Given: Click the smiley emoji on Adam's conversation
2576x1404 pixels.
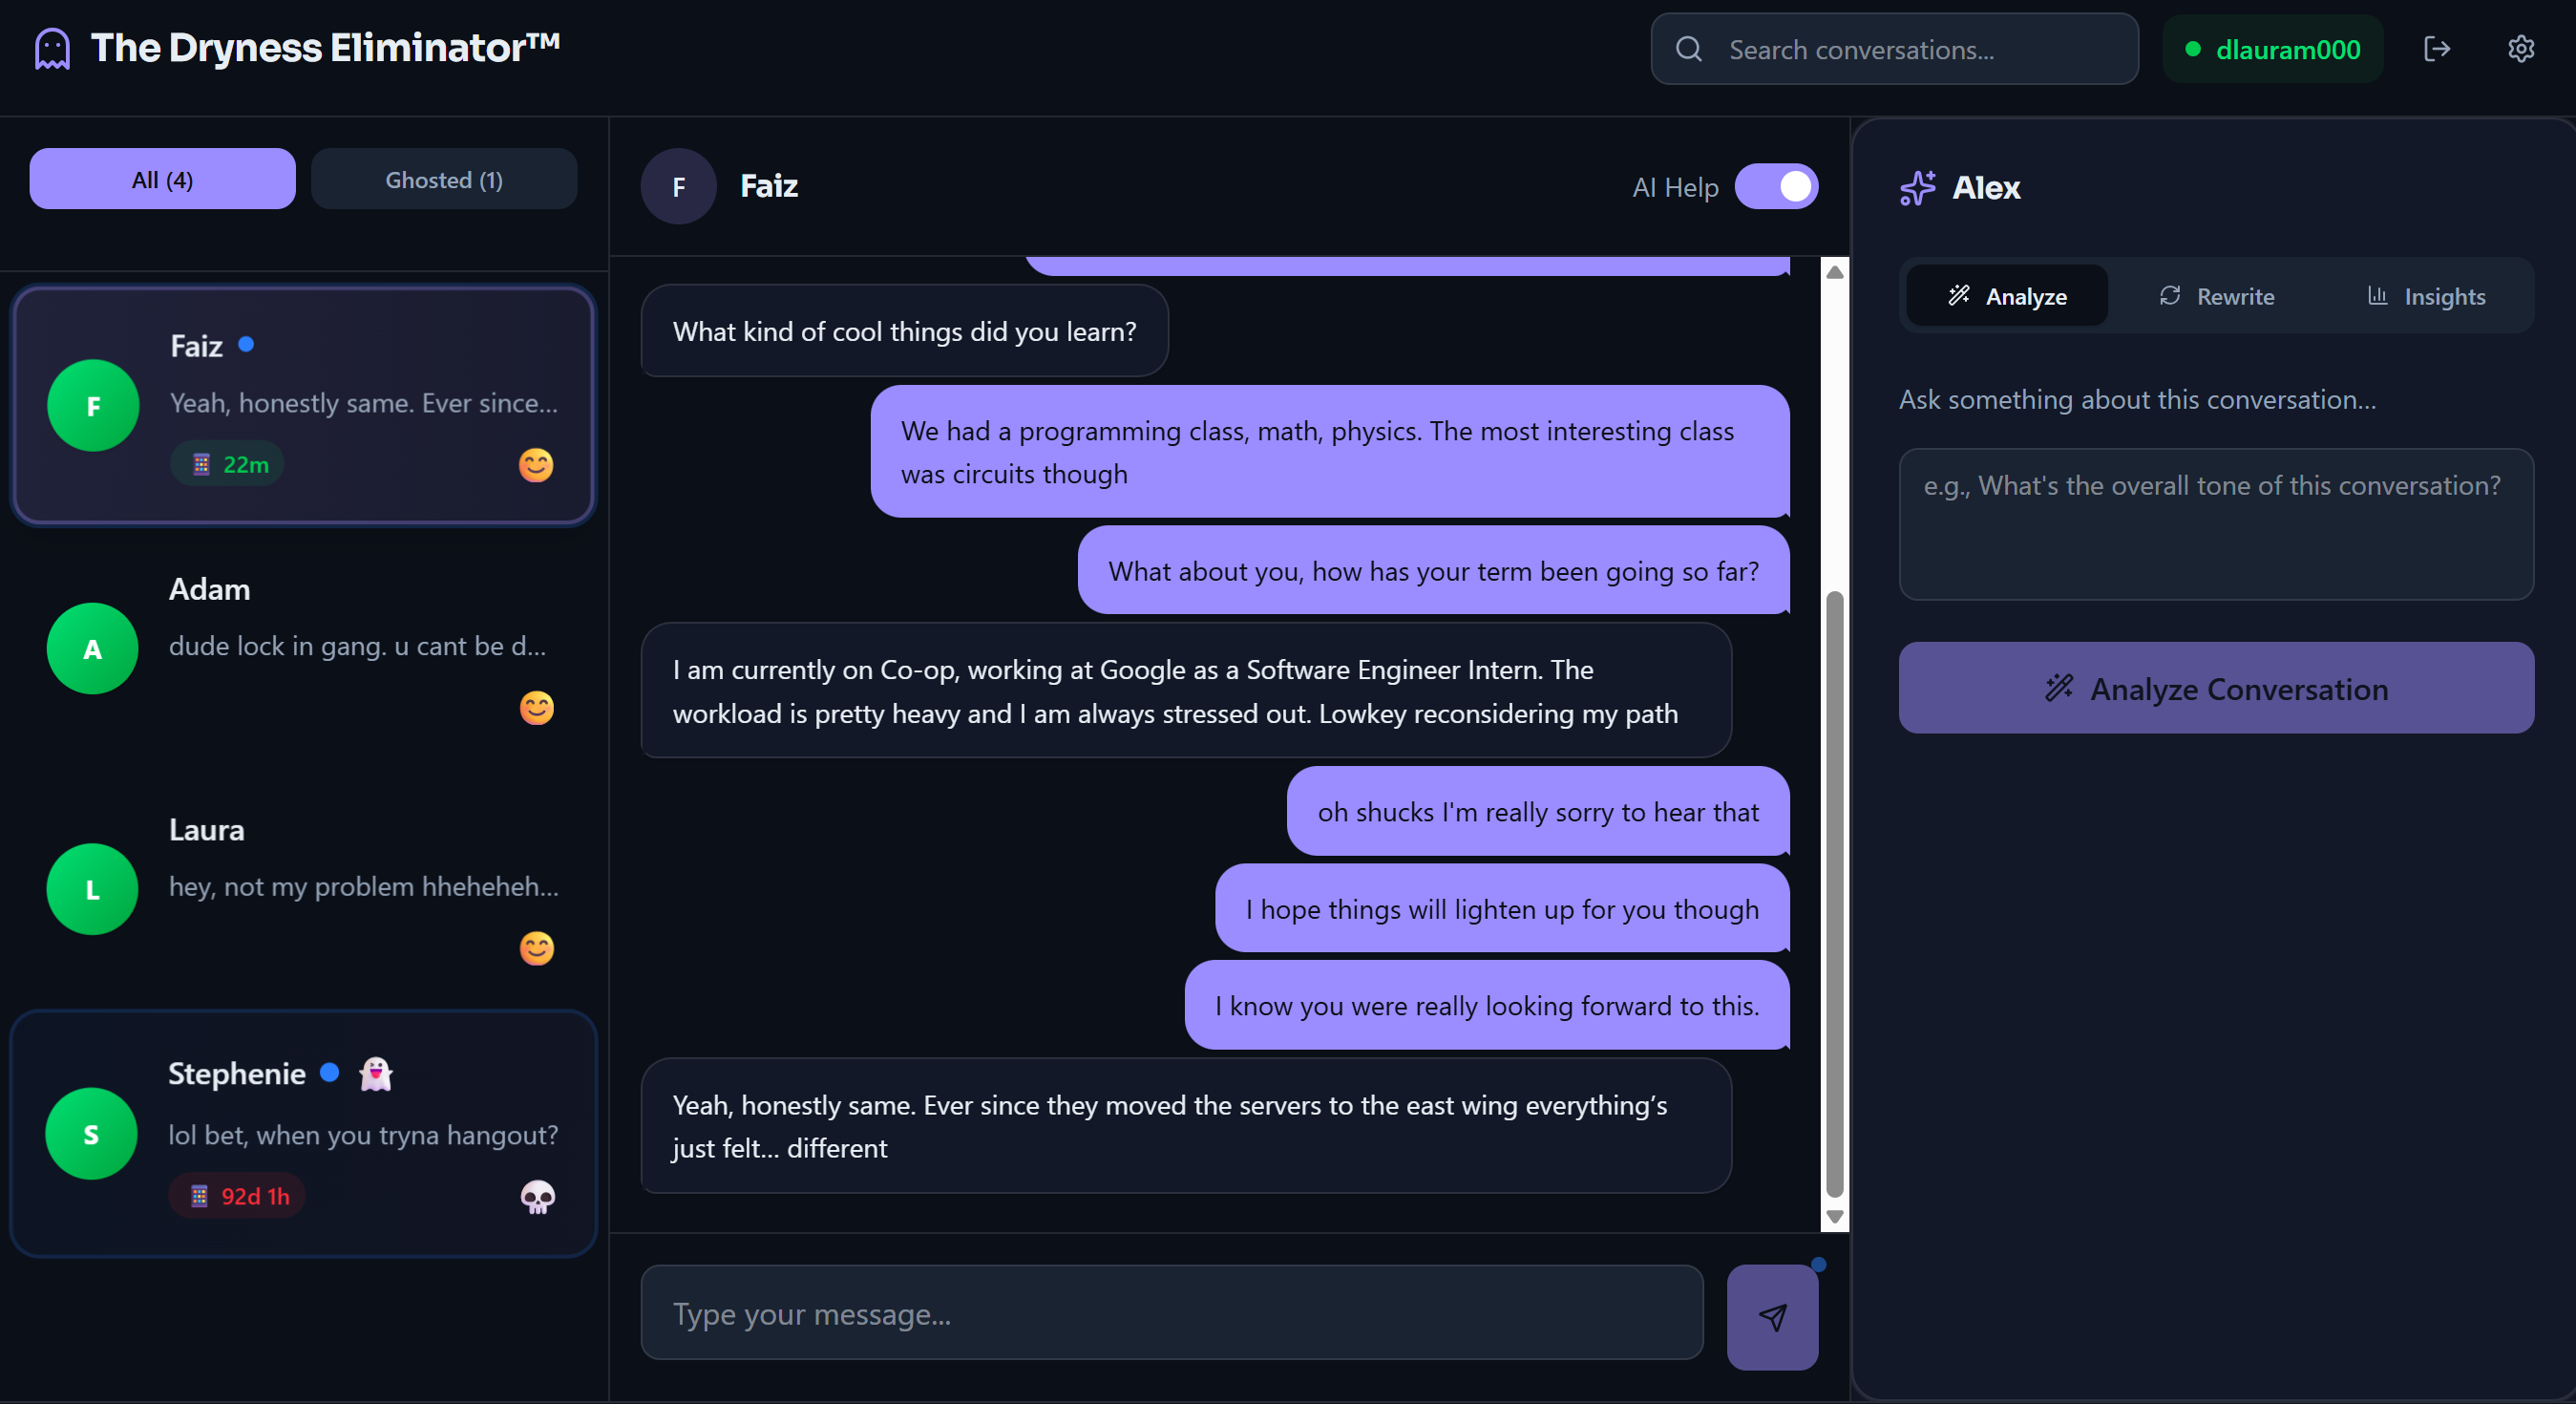Looking at the screenshot, I should (x=537, y=708).
